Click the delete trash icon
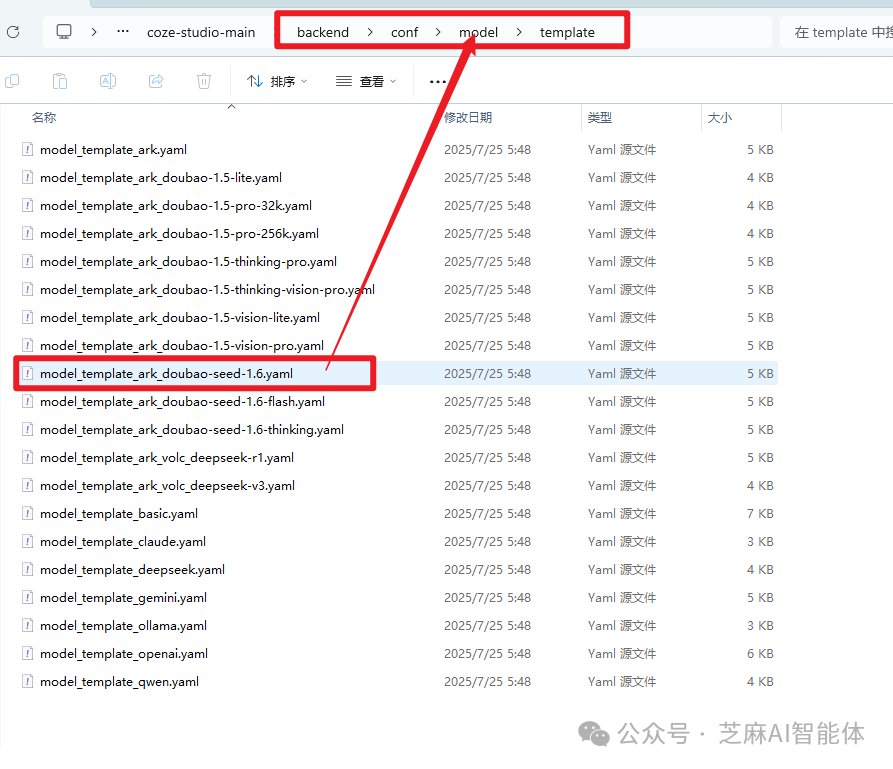 (x=204, y=81)
